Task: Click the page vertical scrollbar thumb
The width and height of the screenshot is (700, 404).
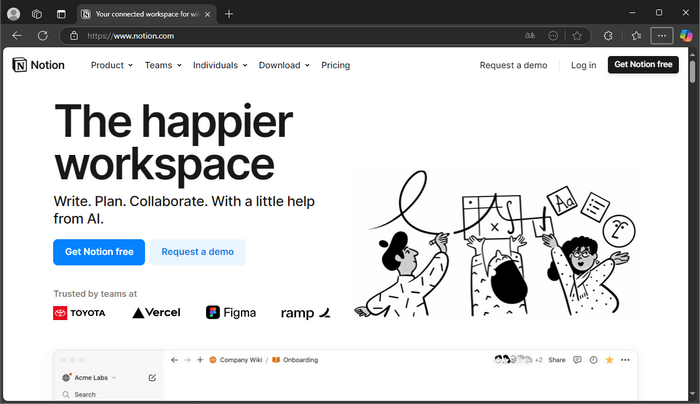Action: [x=693, y=72]
